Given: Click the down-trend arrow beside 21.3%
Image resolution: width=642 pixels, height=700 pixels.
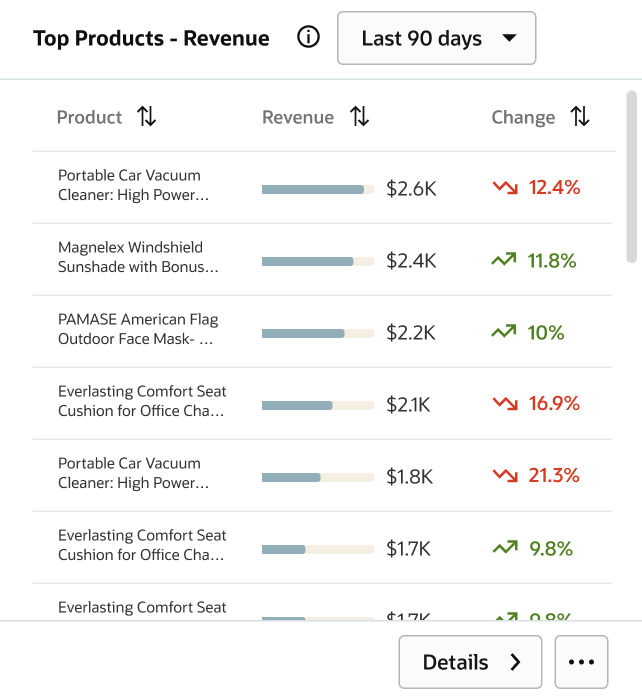Looking at the screenshot, I should pos(504,476).
